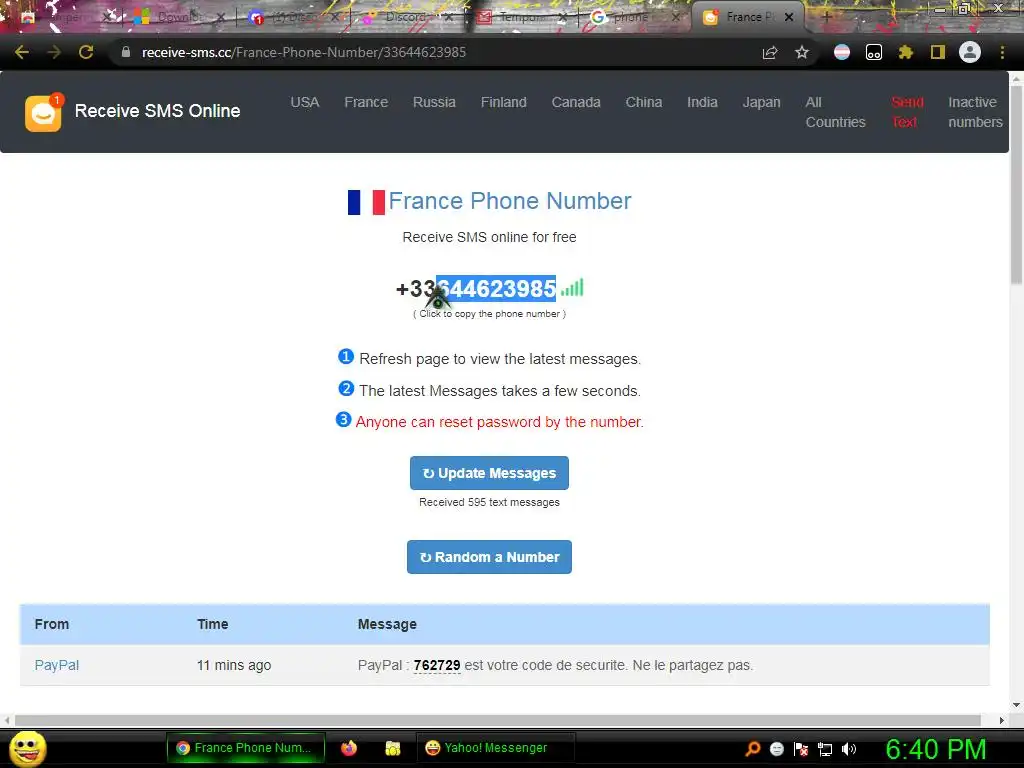Click the '11 mins ago' time cell
The width and height of the screenshot is (1024, 768).
point(234,665)
